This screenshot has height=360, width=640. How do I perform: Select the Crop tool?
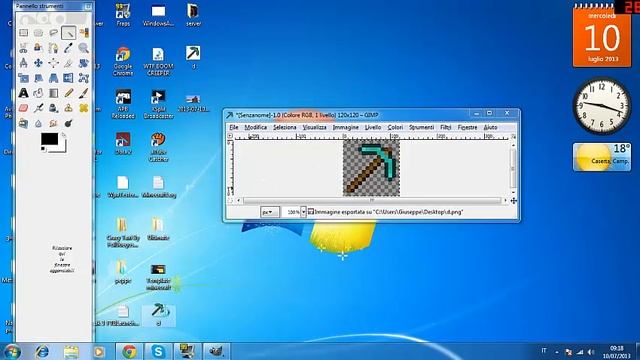click(x=69, y=63)
